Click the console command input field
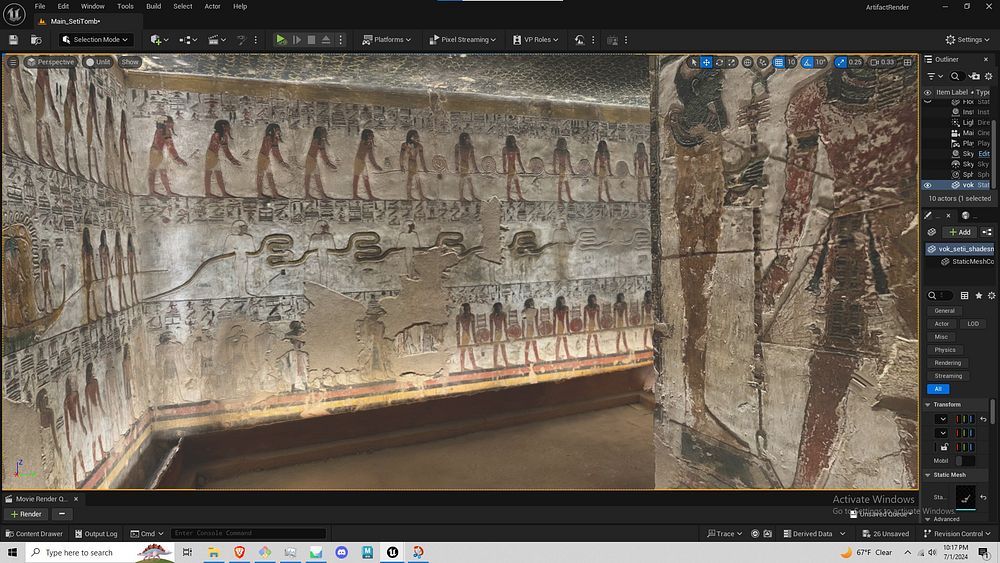Image resolution: width=1000 pixels, height=563 pixels. pyautogui.click(x=248, y=533)
